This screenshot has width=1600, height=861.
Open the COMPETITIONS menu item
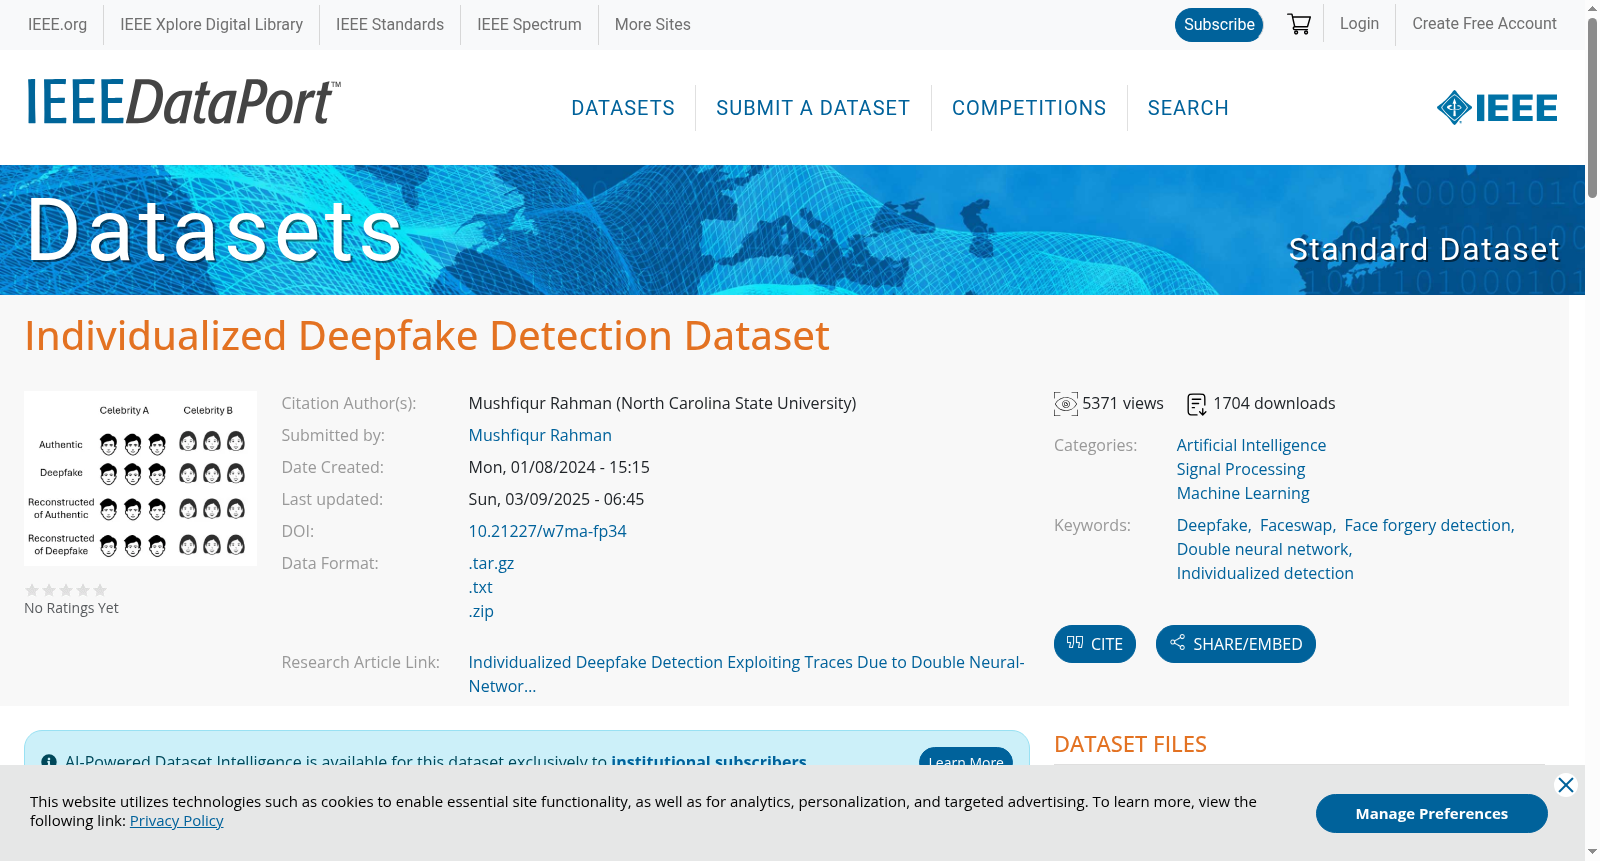(x=1029, y=108)
